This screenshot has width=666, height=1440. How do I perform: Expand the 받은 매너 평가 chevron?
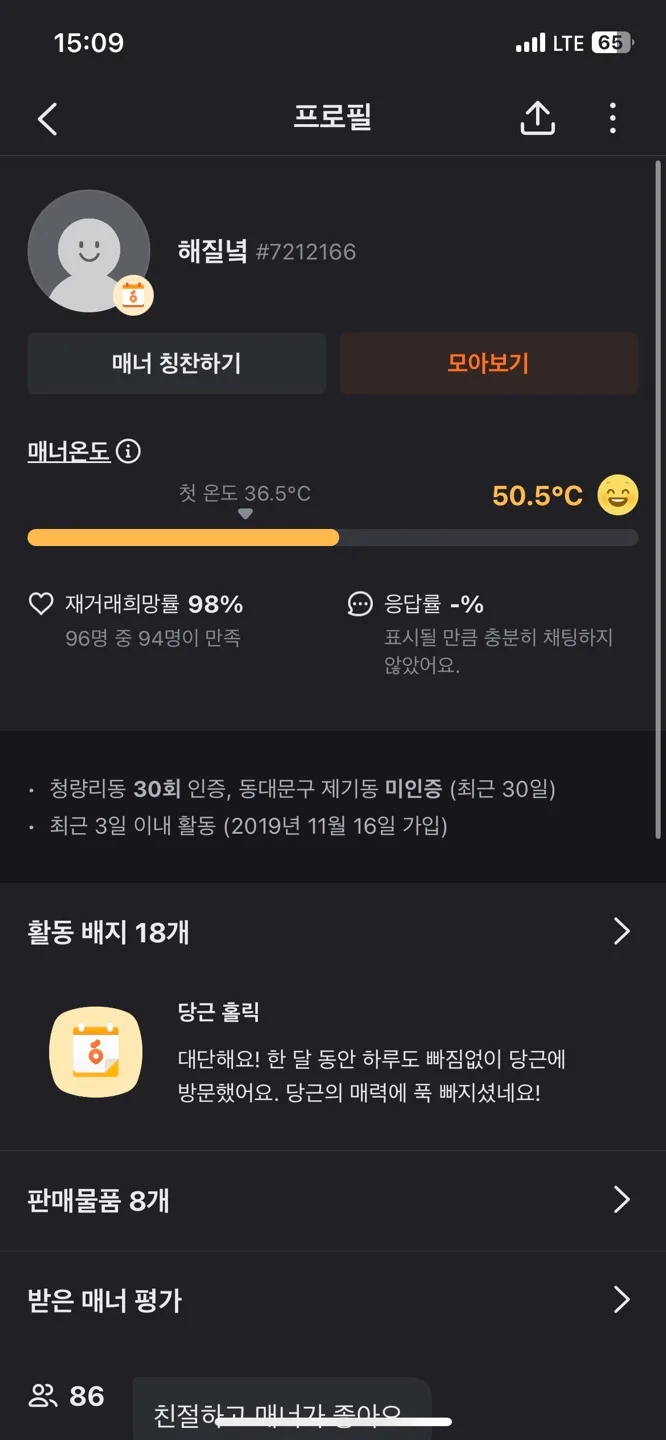click(622, 1300)
